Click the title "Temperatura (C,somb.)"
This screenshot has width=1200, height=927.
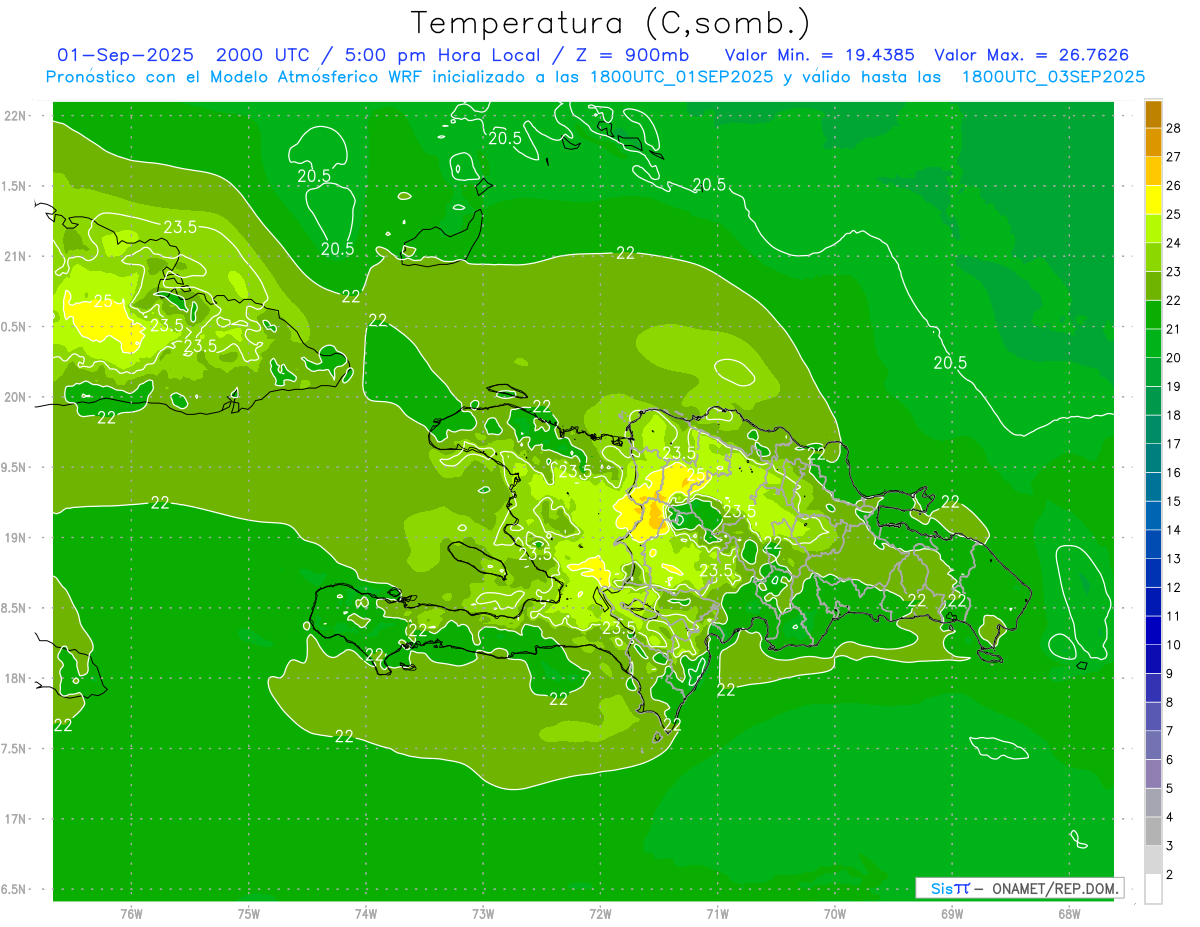pyautogui.click(x=609, y=23)
